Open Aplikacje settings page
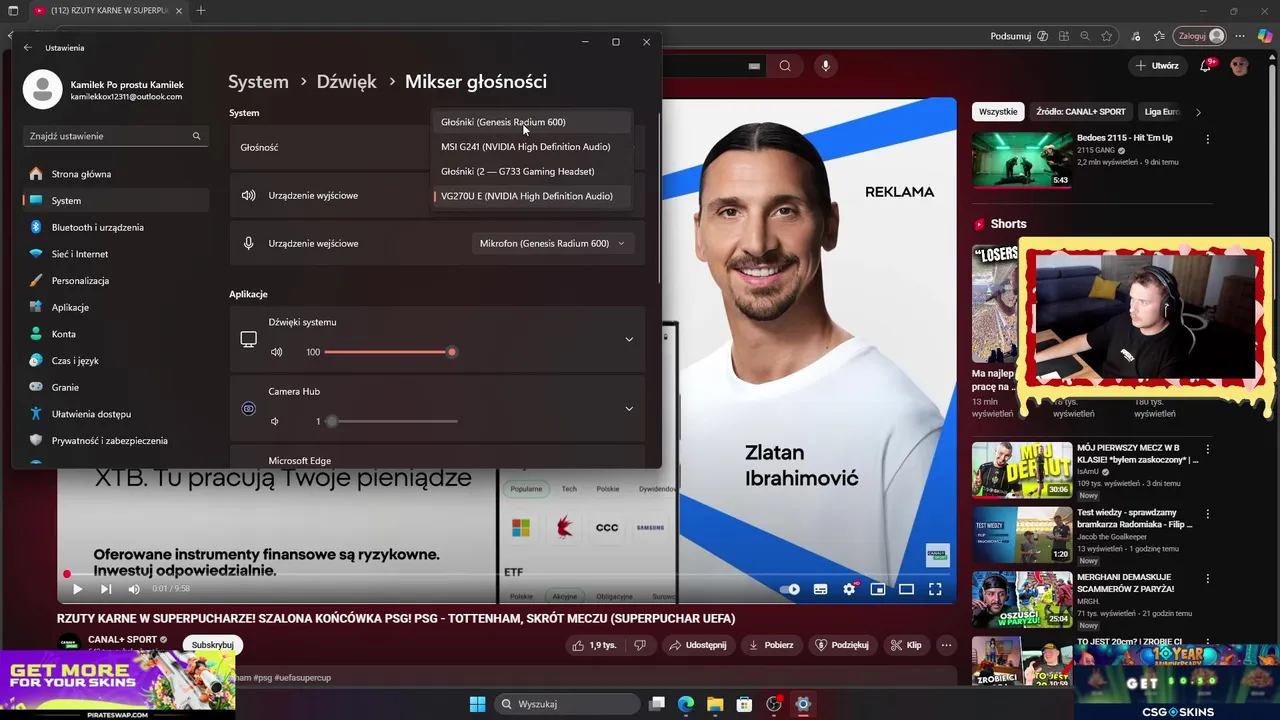1280x720 pixels. [x=115, y=307]
